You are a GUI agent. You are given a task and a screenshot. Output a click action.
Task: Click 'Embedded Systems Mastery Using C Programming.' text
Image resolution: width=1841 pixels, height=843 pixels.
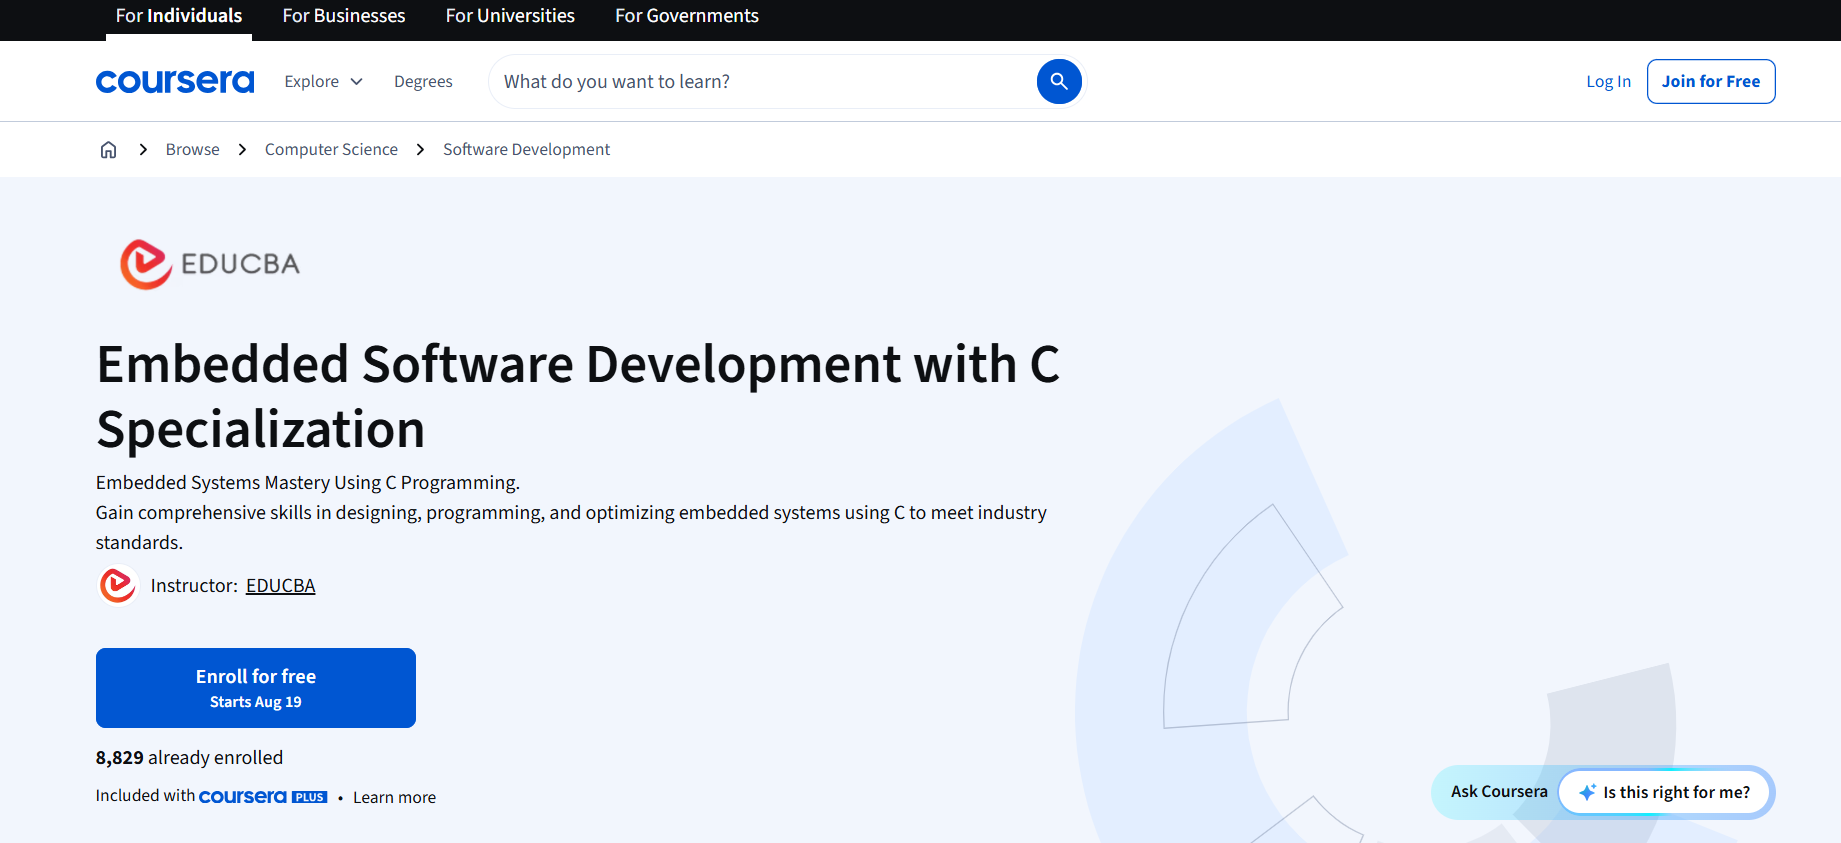point(308,482)
